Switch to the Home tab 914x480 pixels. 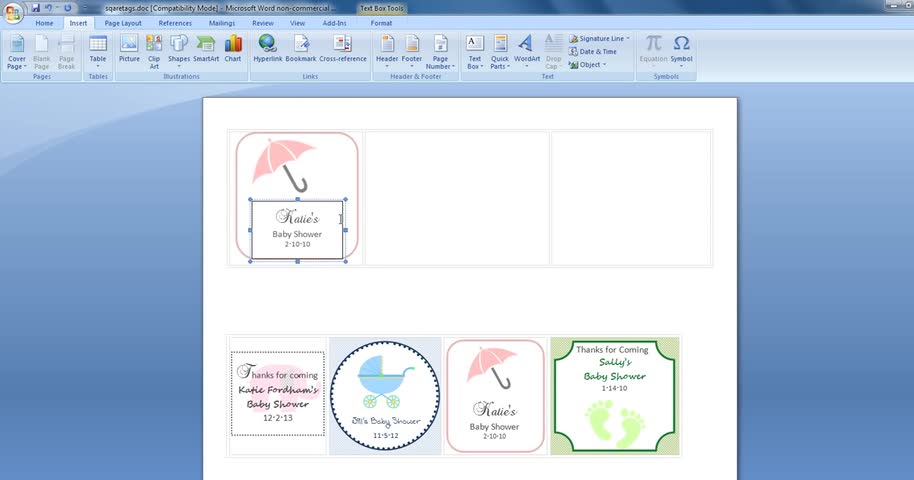44,23
